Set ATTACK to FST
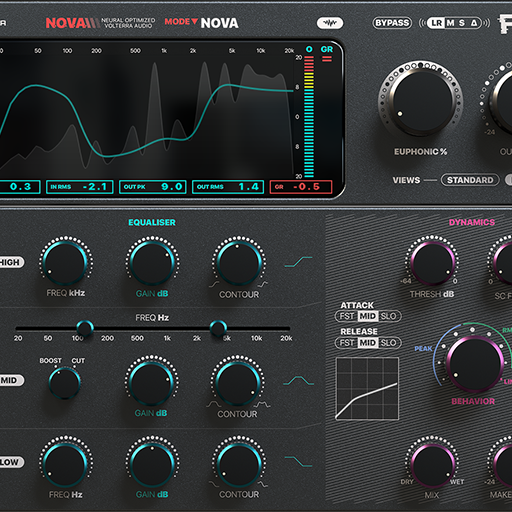Viewport: 512px width, 512px height. click(347, 316)
